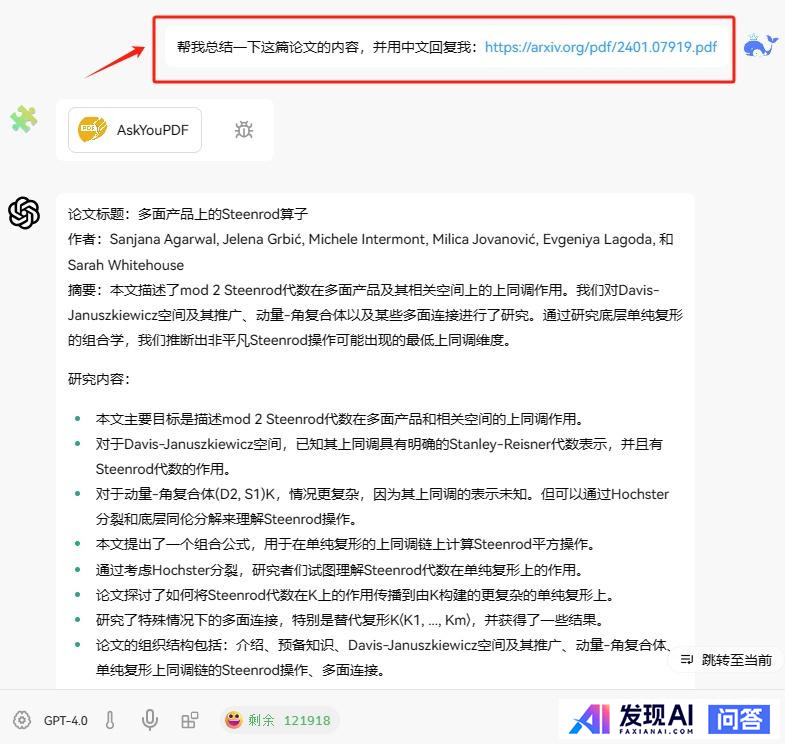Click the remaining balance 121918 badge
785x744 pixels.
coord(280,720)
